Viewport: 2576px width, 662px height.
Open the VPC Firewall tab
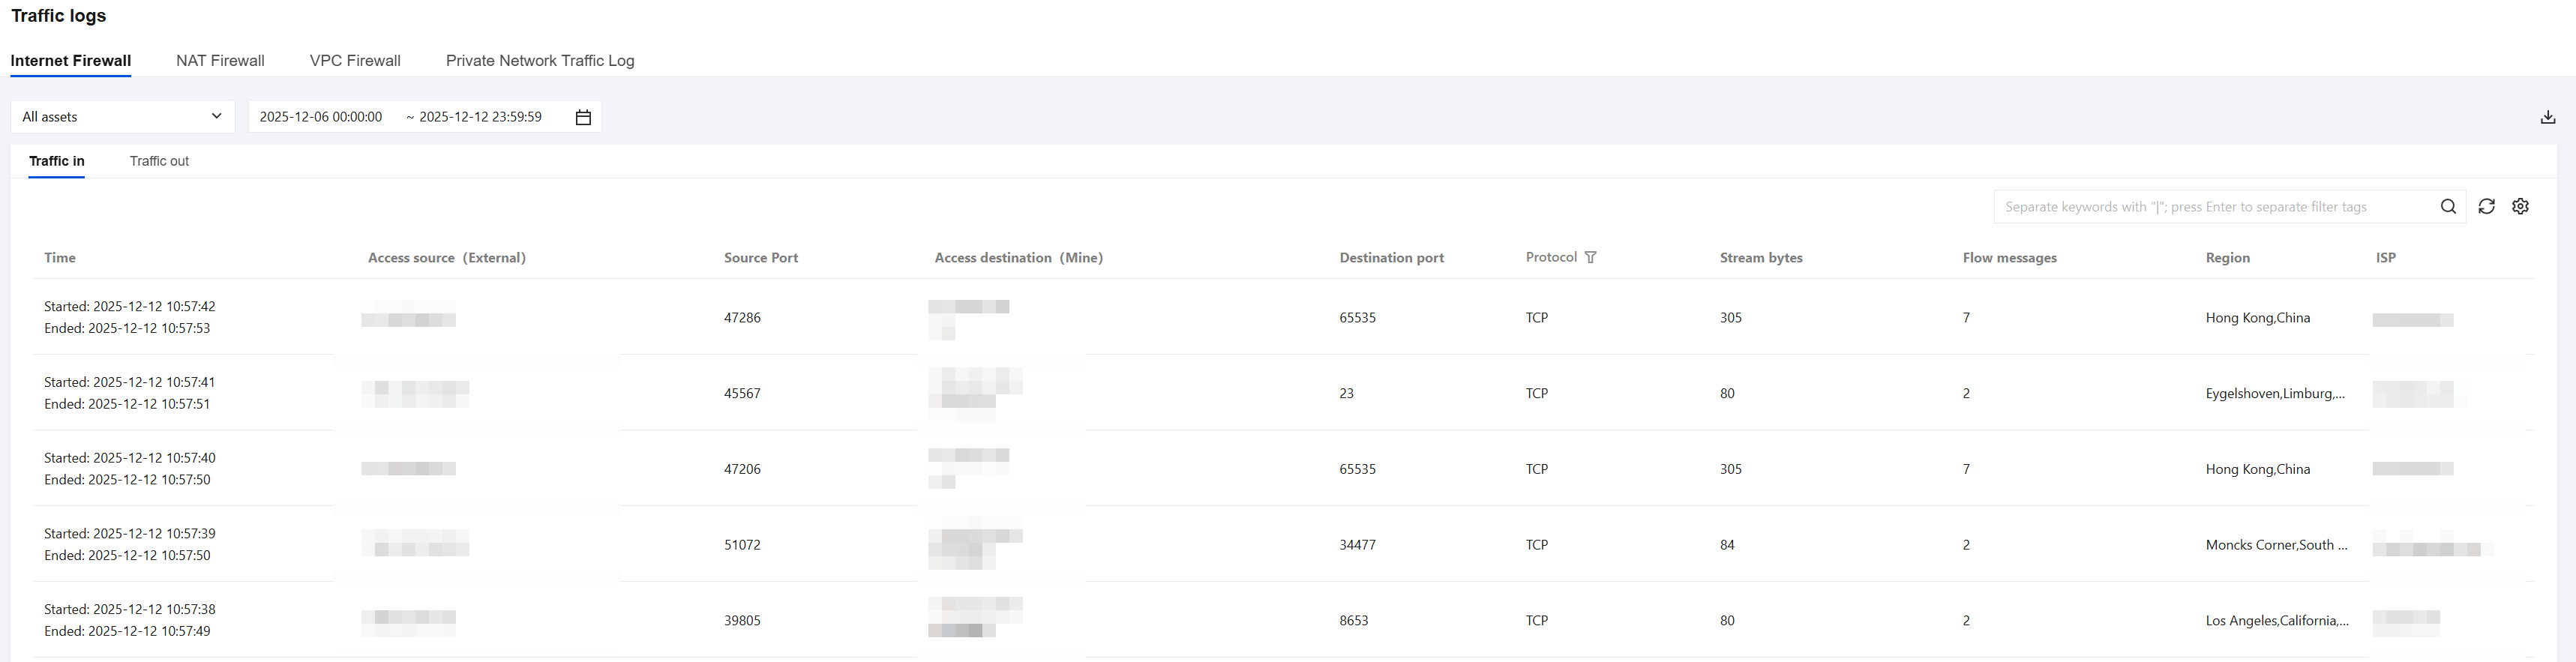pos(355,61)
